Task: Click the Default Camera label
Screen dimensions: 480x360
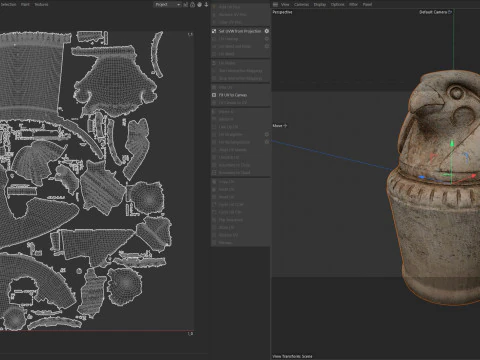Action: click(433, 12)
